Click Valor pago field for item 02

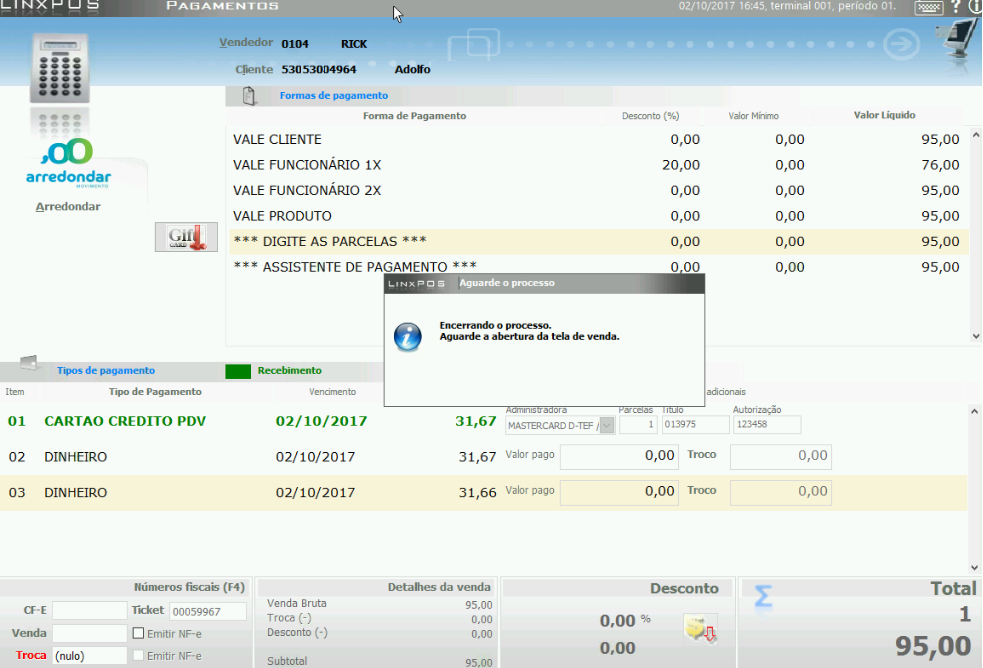(x=619, y=456)
